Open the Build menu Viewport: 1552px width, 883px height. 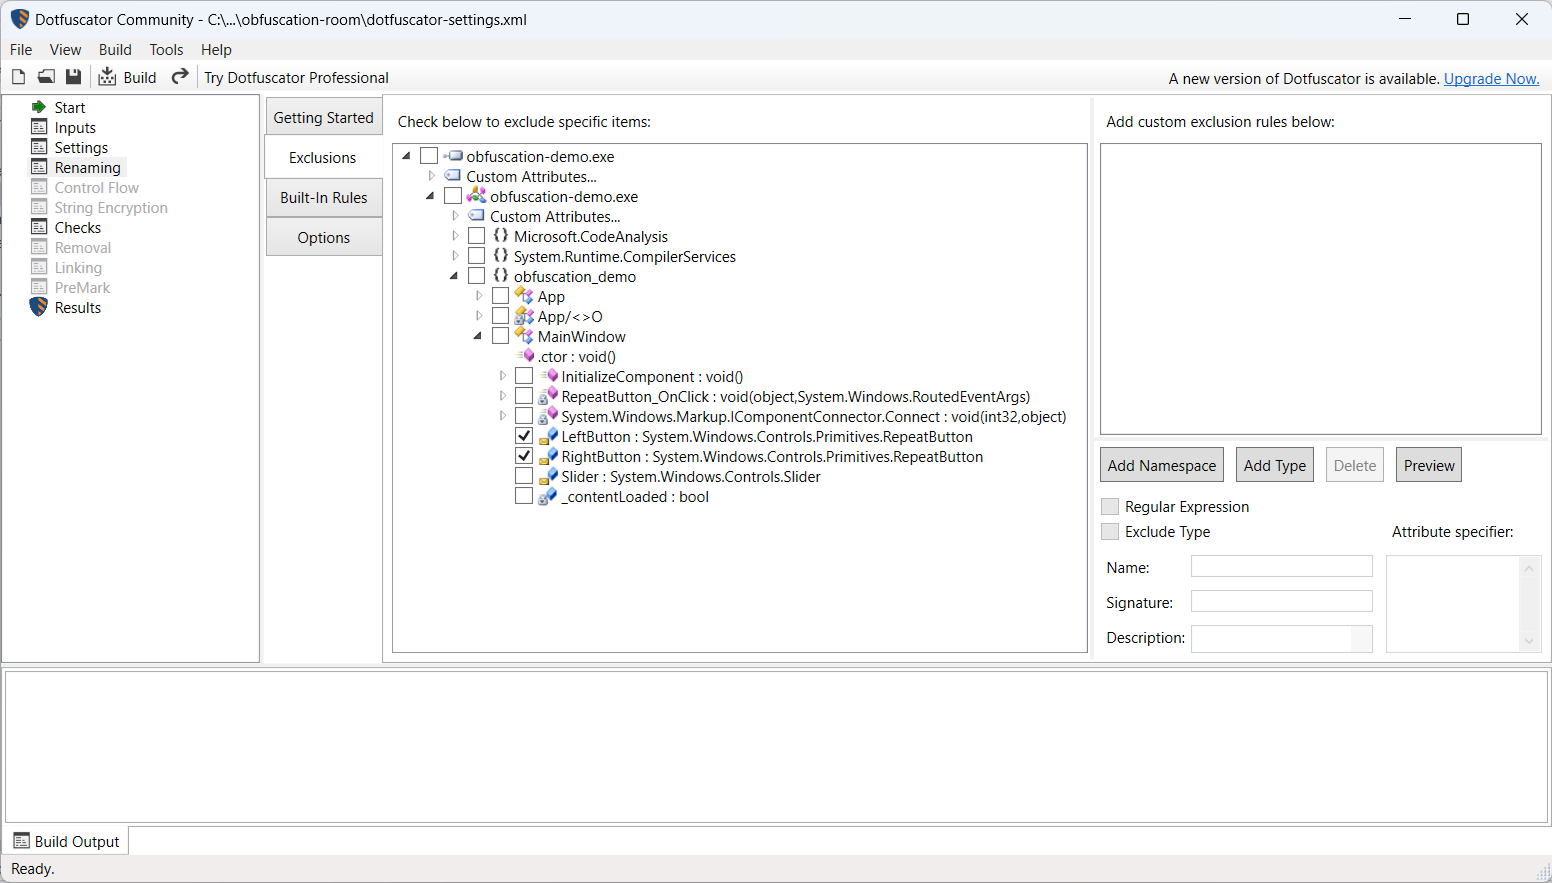[115, 49]
